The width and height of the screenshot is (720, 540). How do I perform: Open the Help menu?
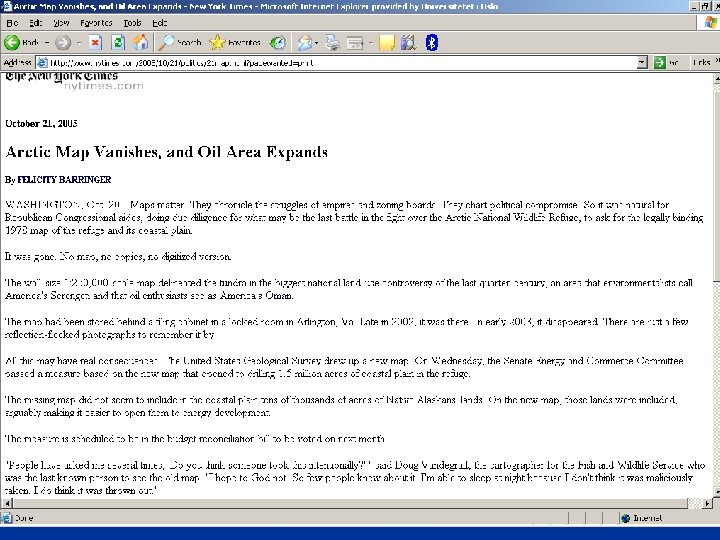point(159,23)
